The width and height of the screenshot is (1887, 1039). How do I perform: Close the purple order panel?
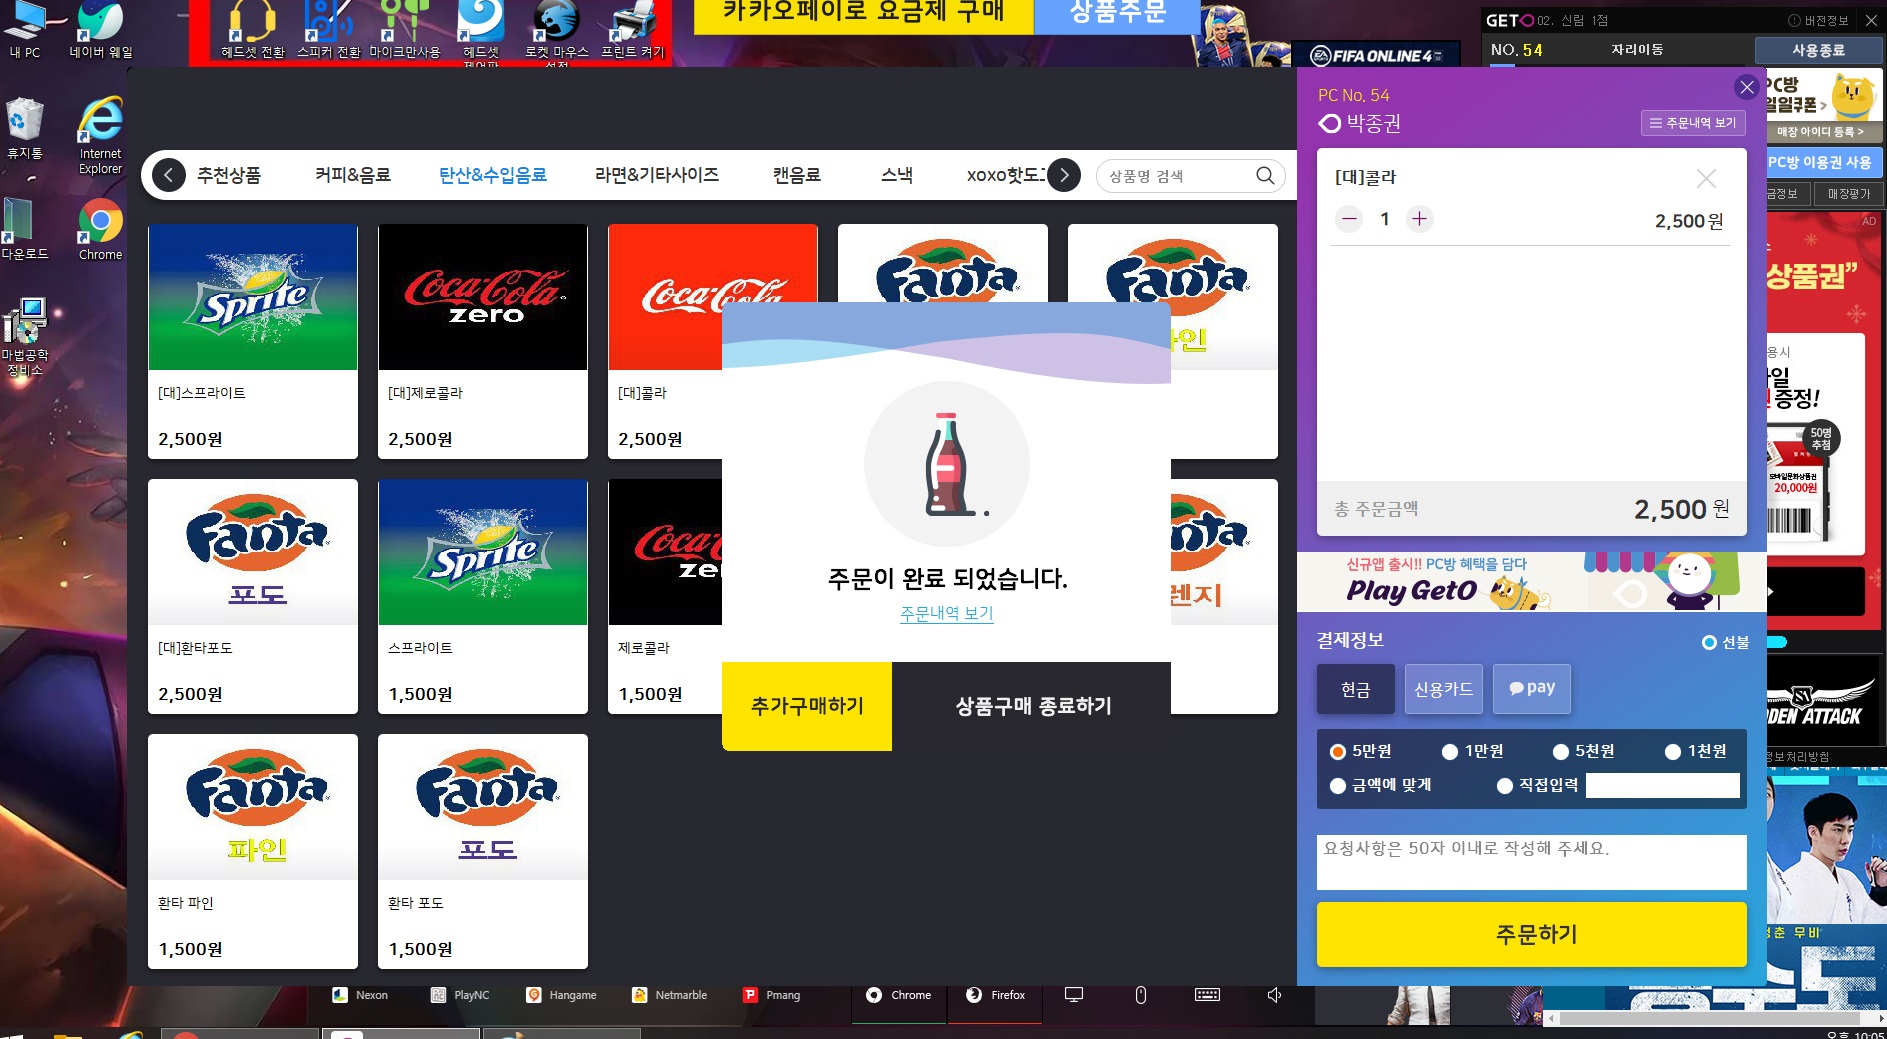(x=1747, y=88)
